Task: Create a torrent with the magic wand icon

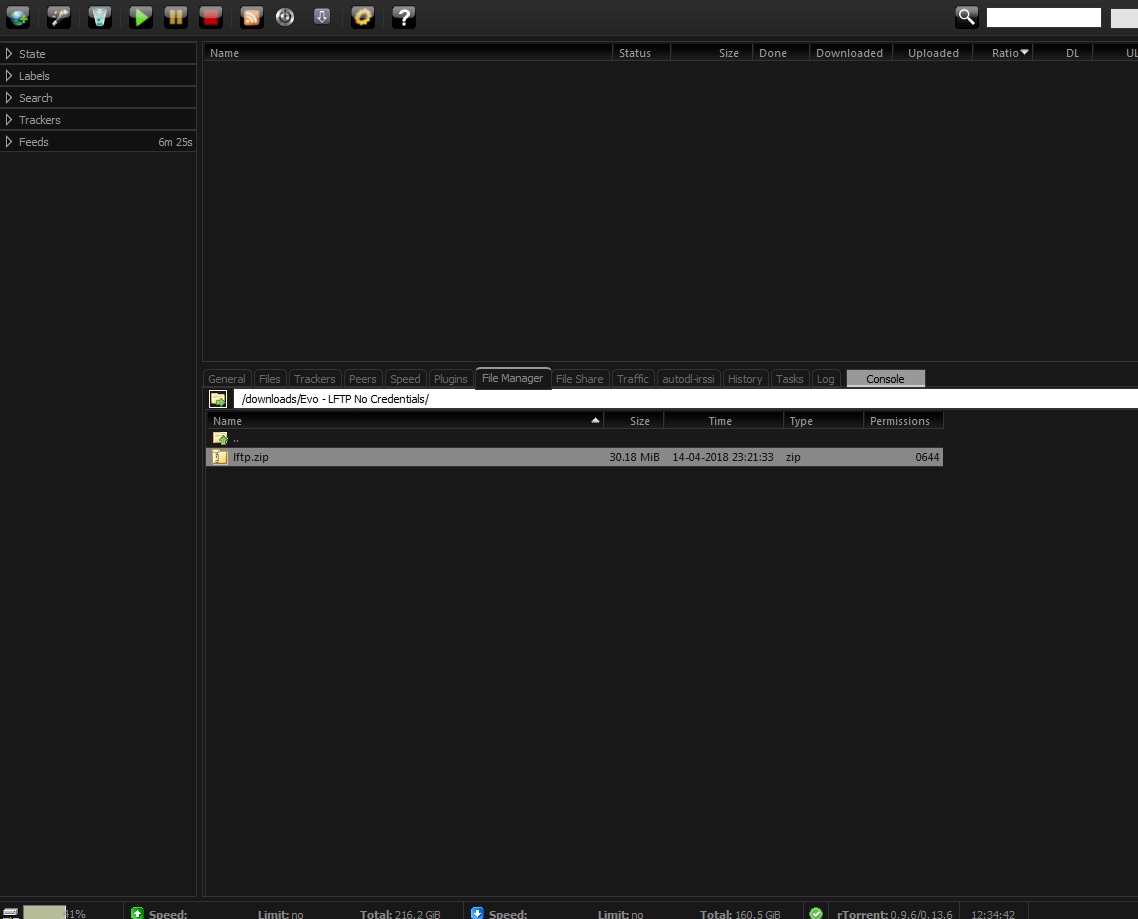Action: coord(58,17)
